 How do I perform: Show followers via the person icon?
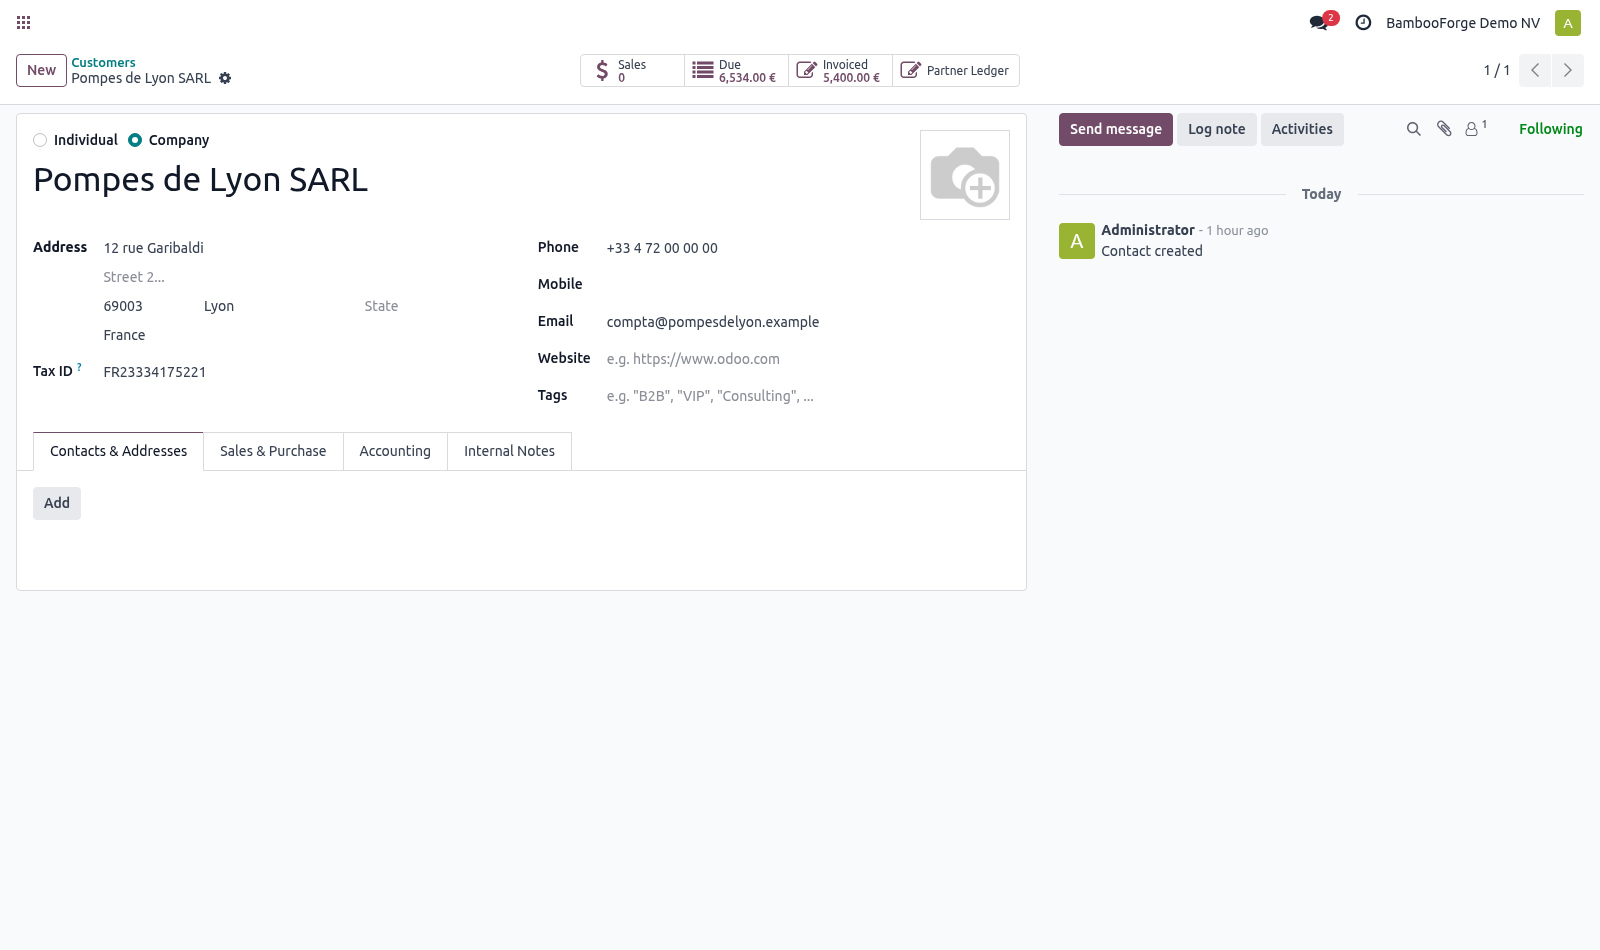click(1475, 128)
